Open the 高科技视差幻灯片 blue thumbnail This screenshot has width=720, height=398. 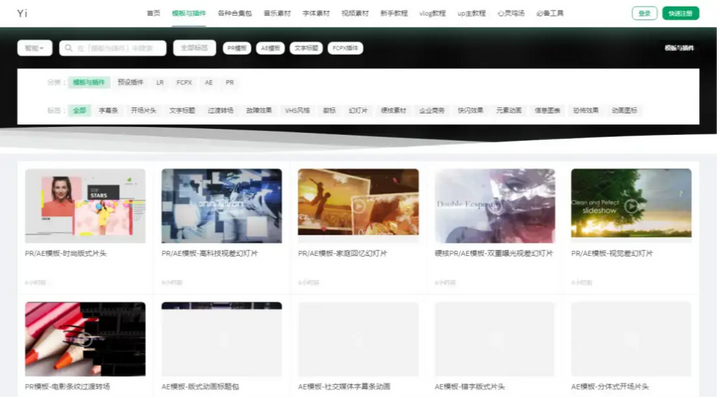coord(222,206)
